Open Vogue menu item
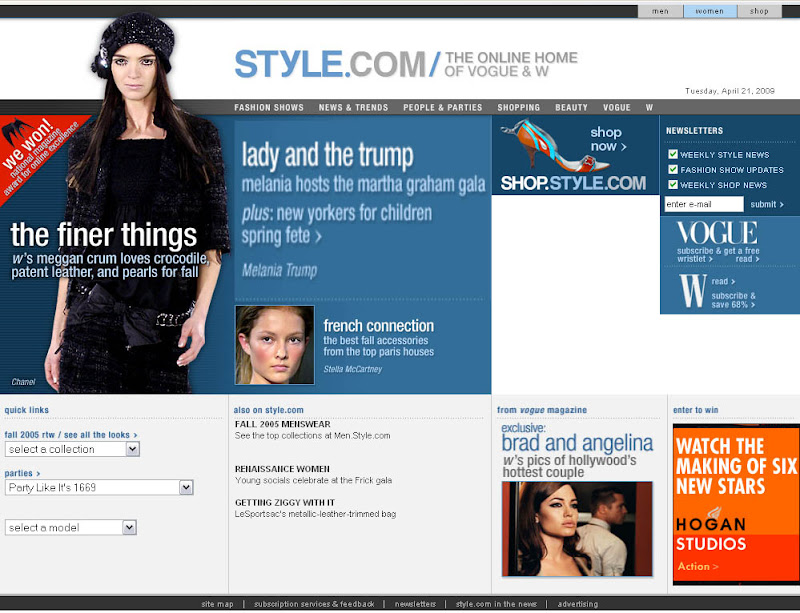This screenshot has width=800, height=613. 616,107
